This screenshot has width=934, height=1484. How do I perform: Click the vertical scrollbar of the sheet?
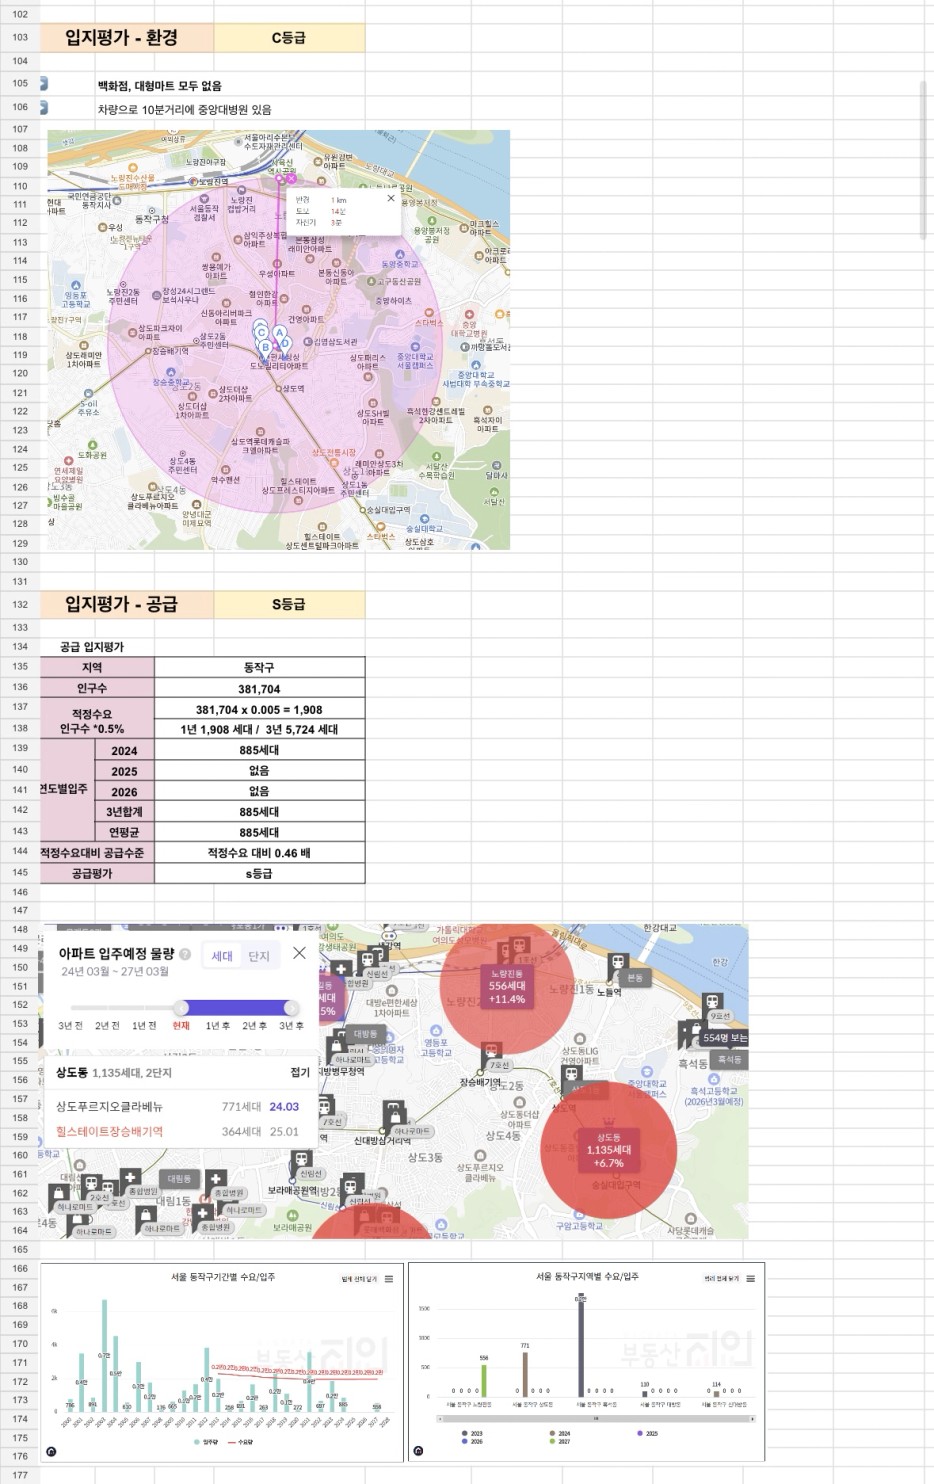point(923,159)
